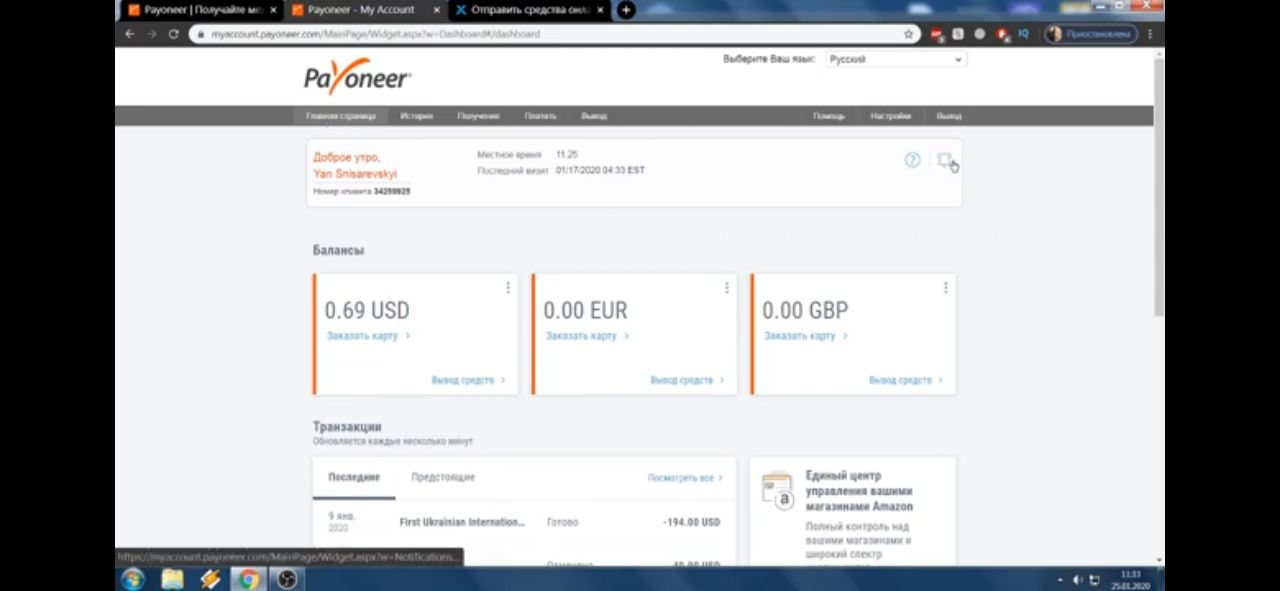Image resolution: width=1280 pixels, height=591 pixels.
Task: Open the Настройки menu
Action: pyautogui.click(x=891, y=116)
